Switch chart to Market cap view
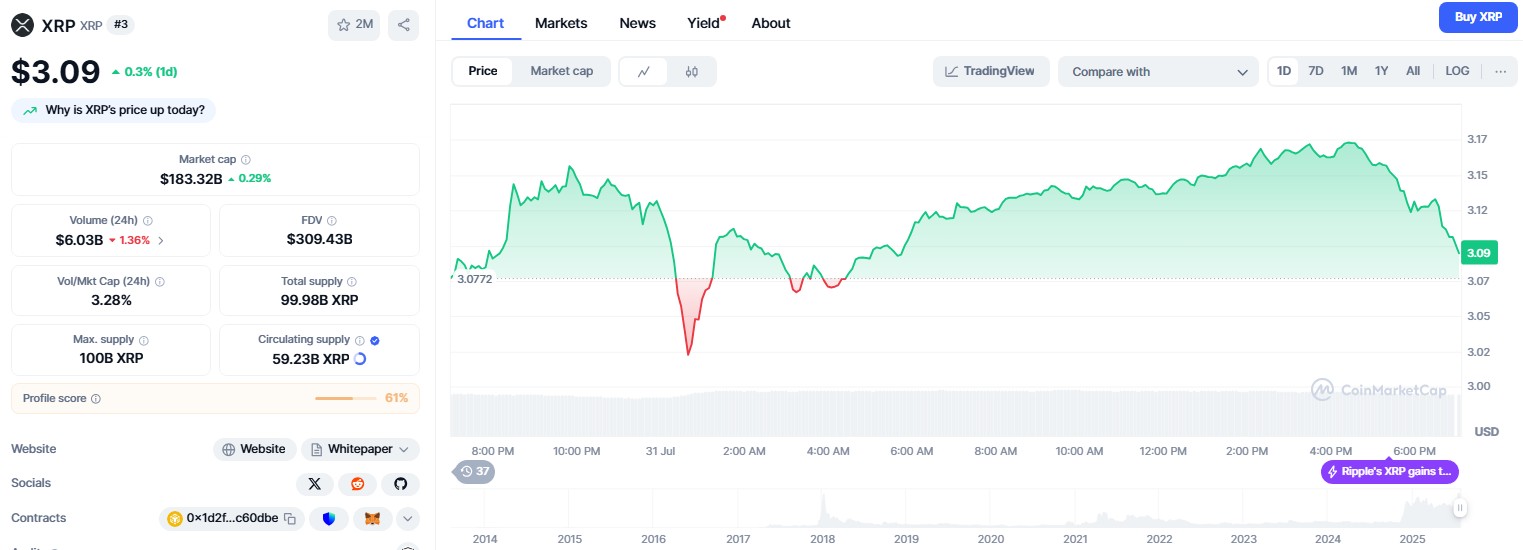The width and height of the screenshot is (1523, 550). click(561, 71)
